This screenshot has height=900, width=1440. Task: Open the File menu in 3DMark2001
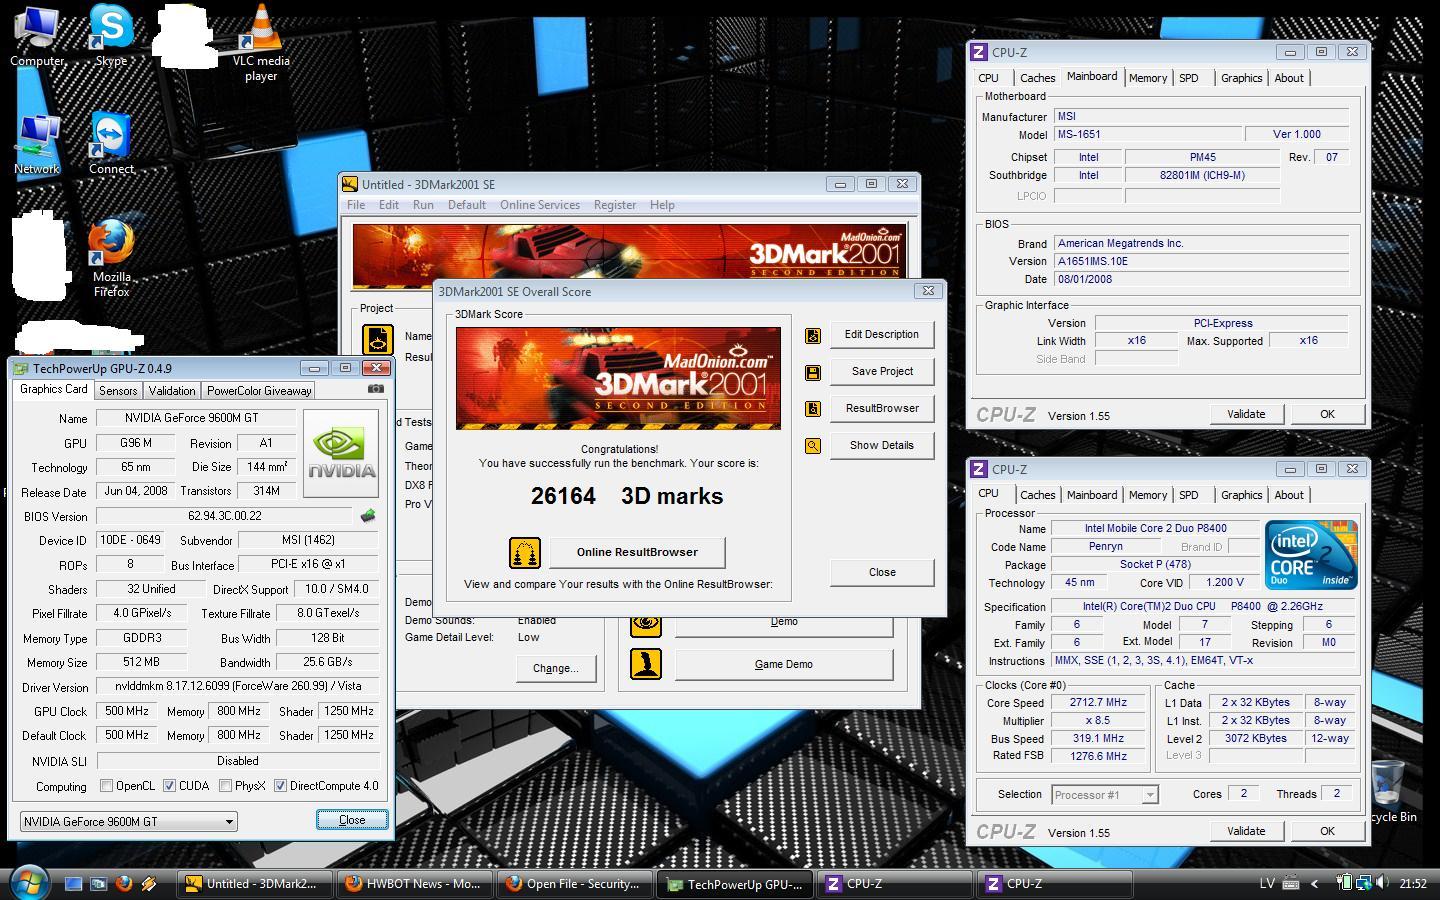(356, 205)
